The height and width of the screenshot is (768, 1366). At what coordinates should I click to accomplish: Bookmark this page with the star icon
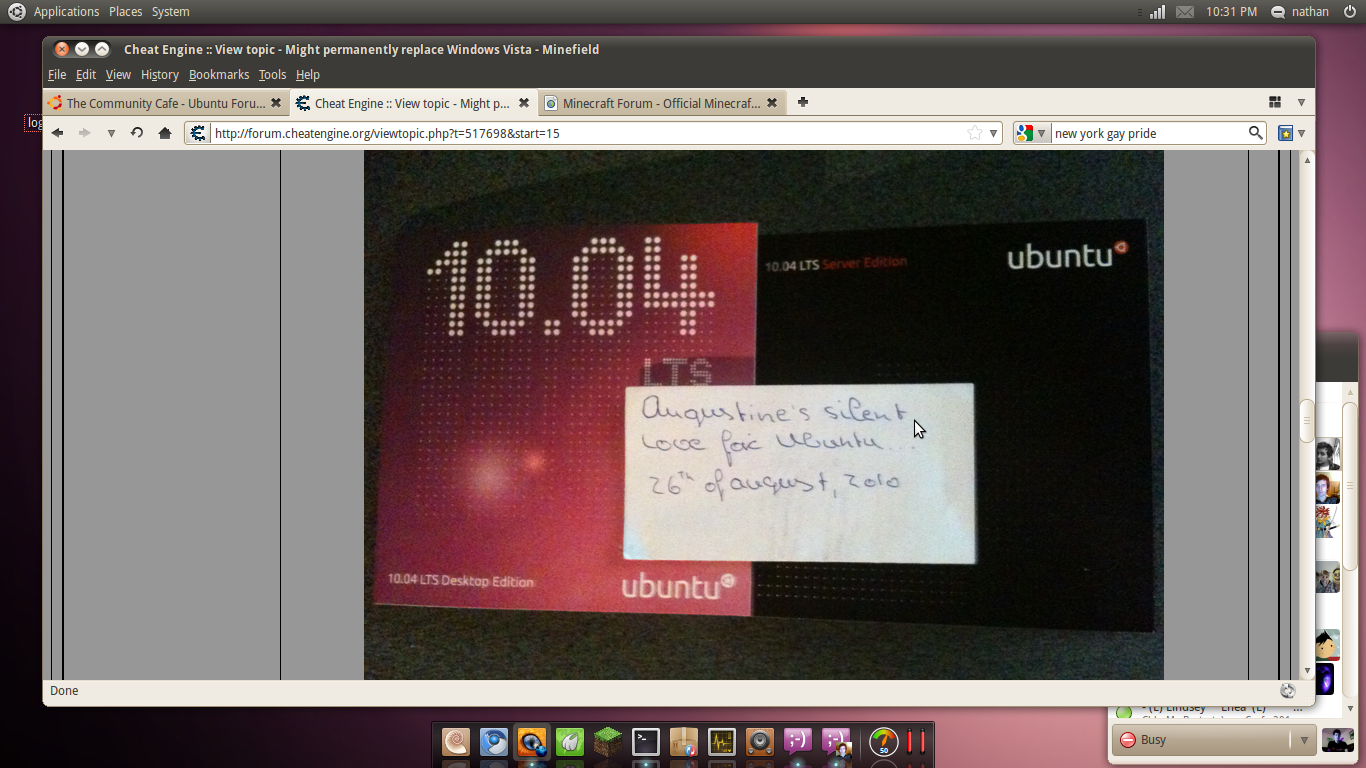[x=975, y=133]
